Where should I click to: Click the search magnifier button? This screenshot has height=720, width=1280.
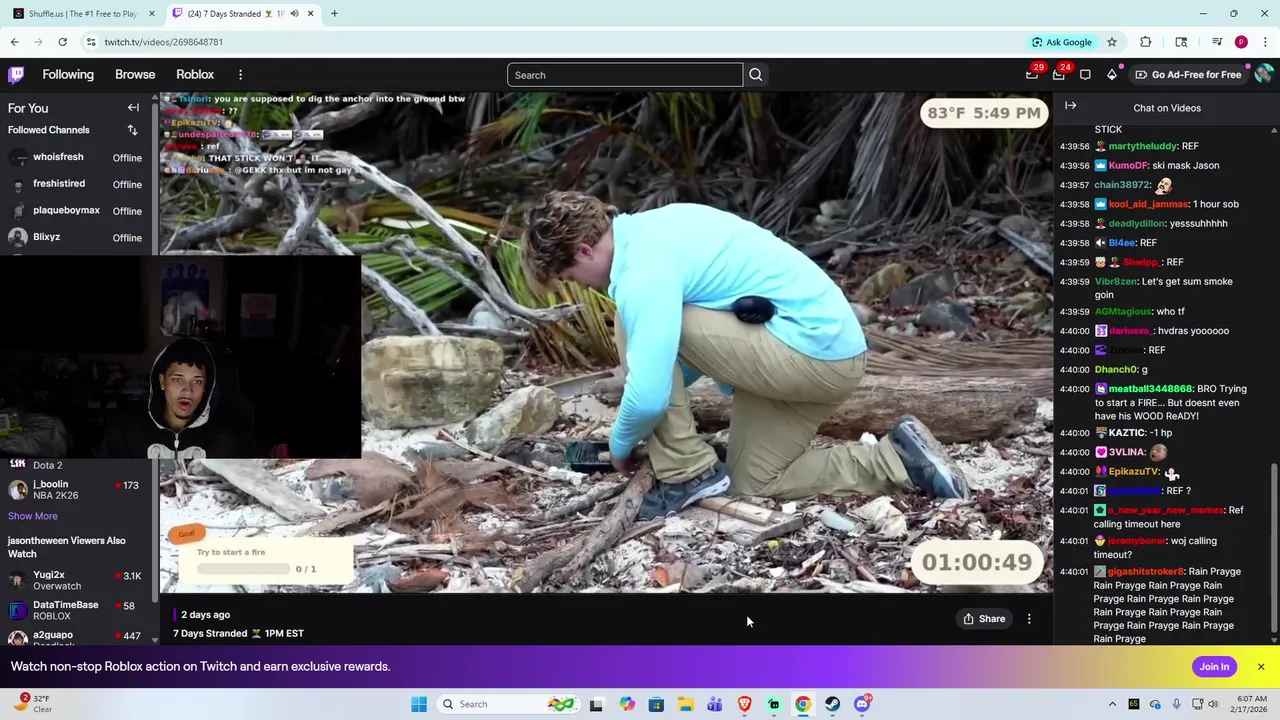[x=756, y=75]
